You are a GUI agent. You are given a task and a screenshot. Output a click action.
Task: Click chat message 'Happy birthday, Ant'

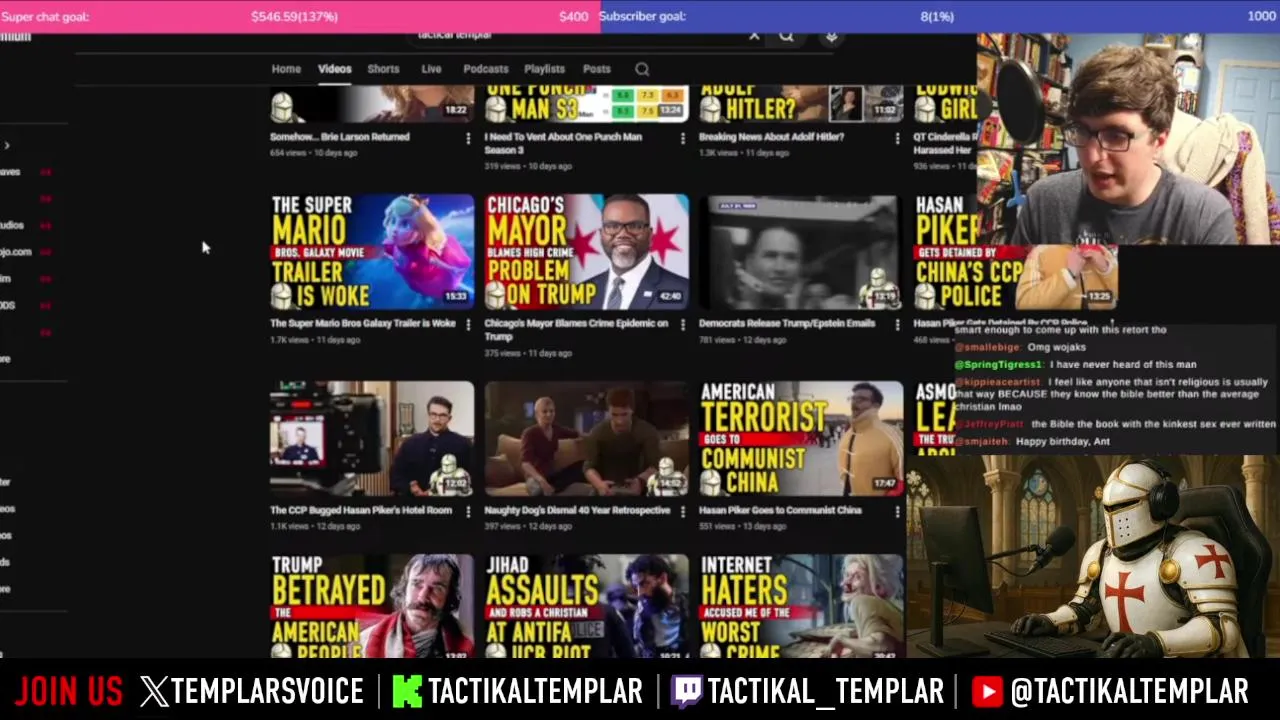(x=1062, y=441)
